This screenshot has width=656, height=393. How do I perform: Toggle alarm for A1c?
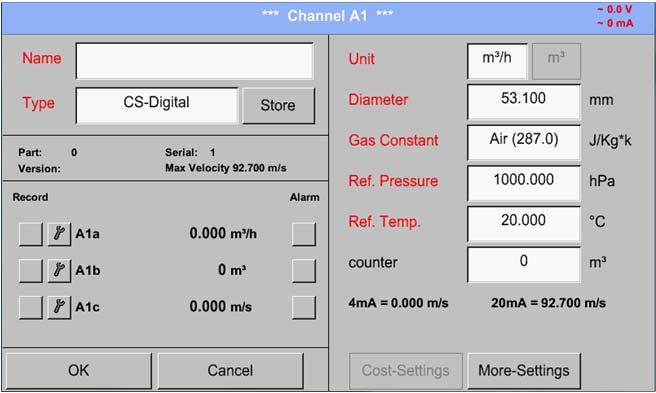point(304,307)
